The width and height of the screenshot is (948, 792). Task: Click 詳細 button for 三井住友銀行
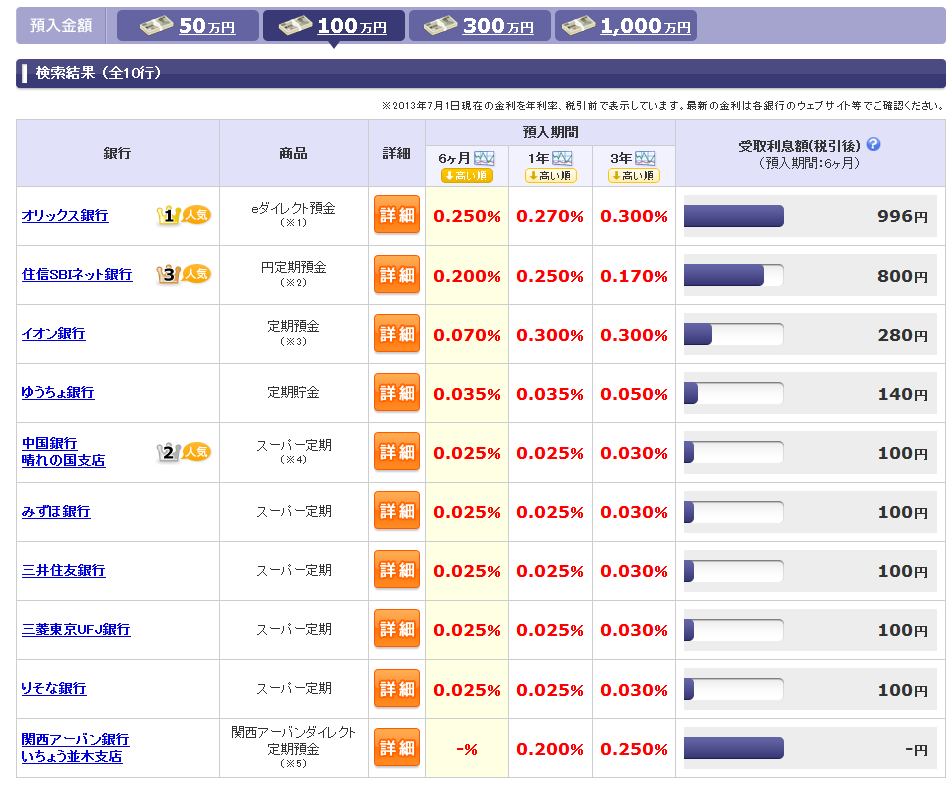(x=397, y=569)
